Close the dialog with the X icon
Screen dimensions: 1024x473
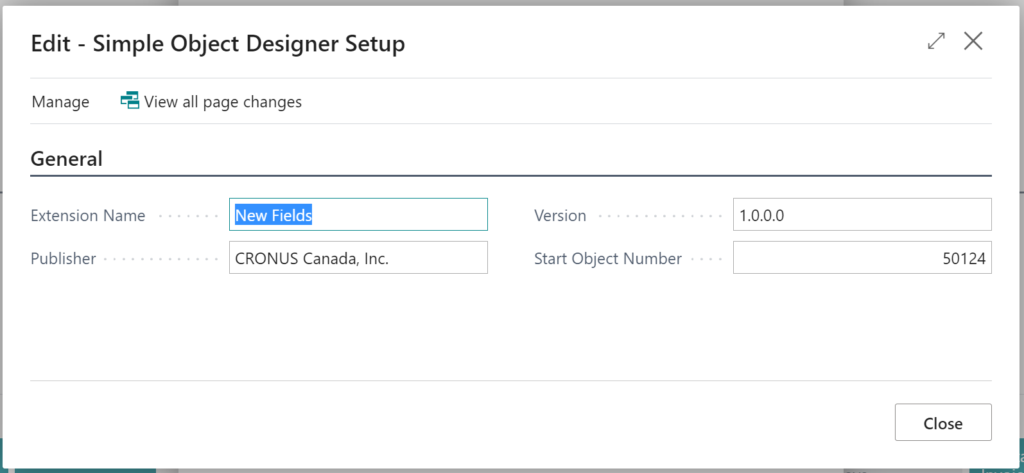point(973,41)
